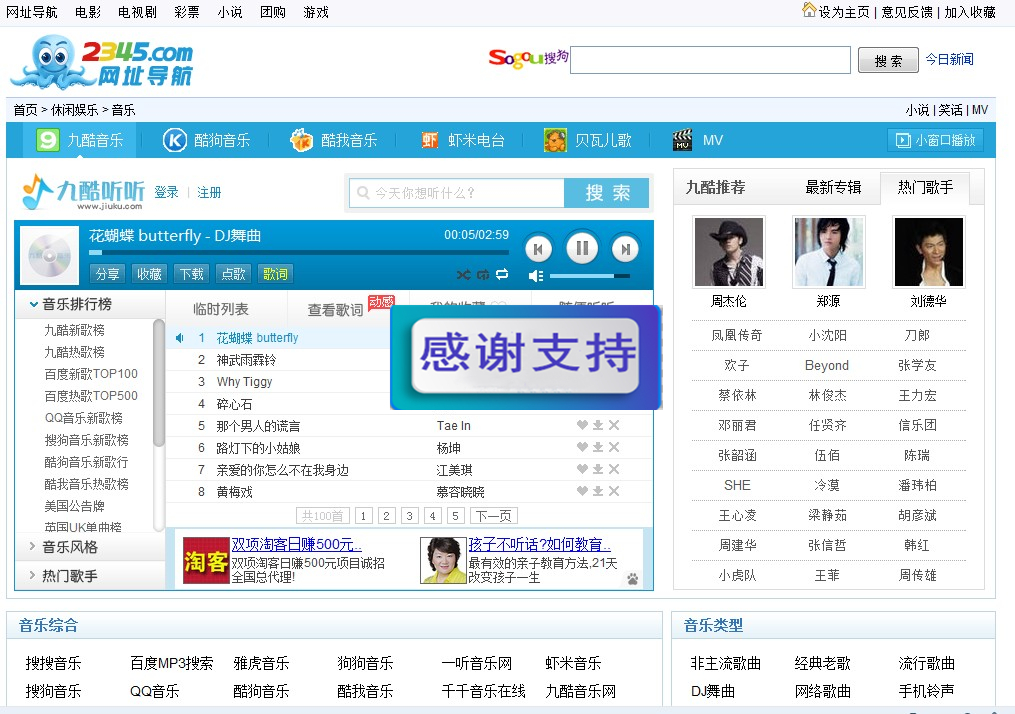Download the 慕容晓晓 song
Screen dimensions: 1015x714
pos(598,491)
